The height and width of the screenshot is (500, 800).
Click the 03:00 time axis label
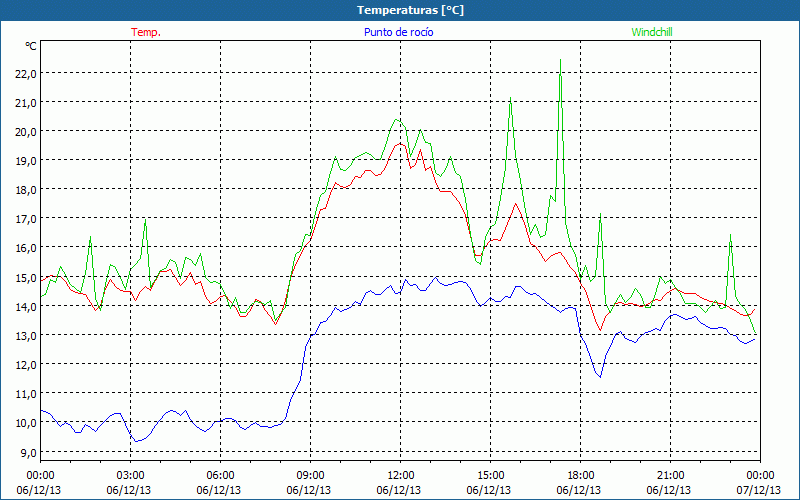[130, 476]
